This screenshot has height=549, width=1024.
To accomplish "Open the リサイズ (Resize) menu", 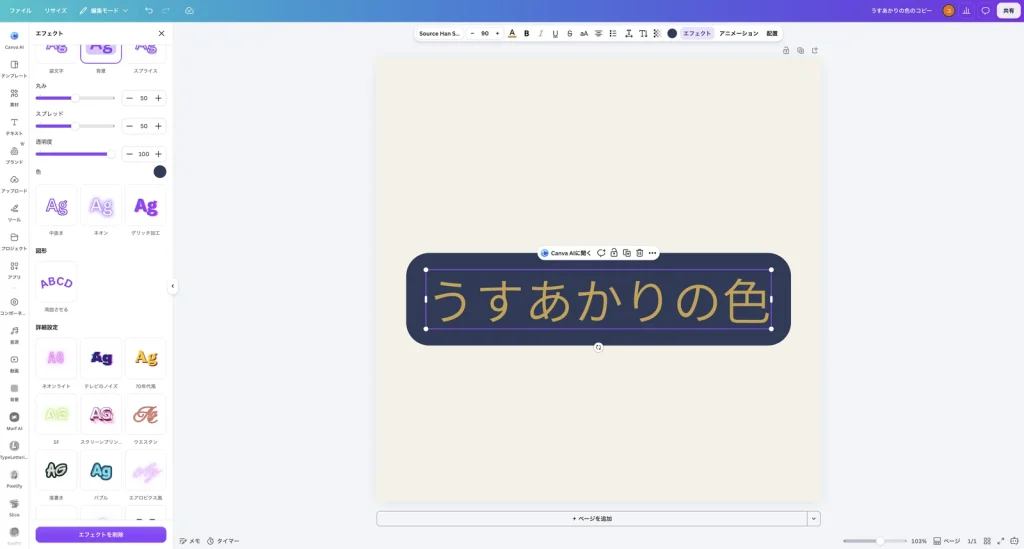I will pyautogui.click(x=56, y=10).
